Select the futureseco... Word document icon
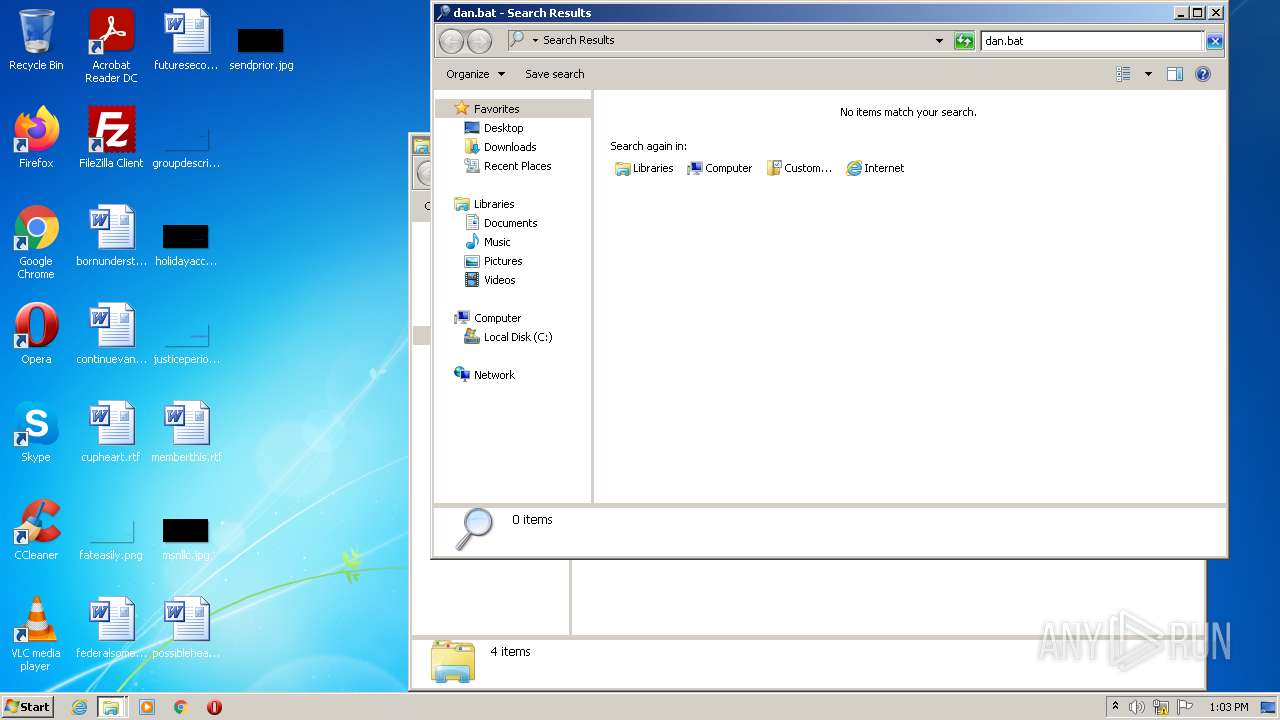The width and height of the screenshot is (1280, 720). [186, 40]
